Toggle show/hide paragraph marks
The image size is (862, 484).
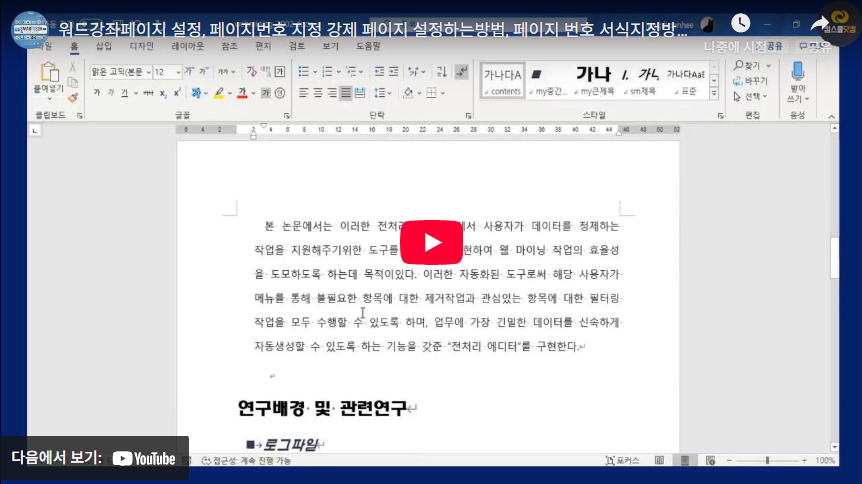[x=462, y=72]
